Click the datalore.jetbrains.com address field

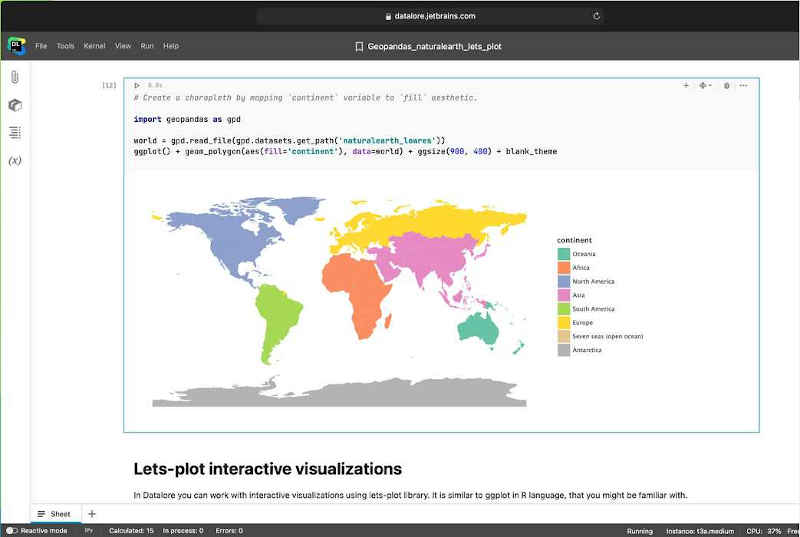(x=430, y=16)
